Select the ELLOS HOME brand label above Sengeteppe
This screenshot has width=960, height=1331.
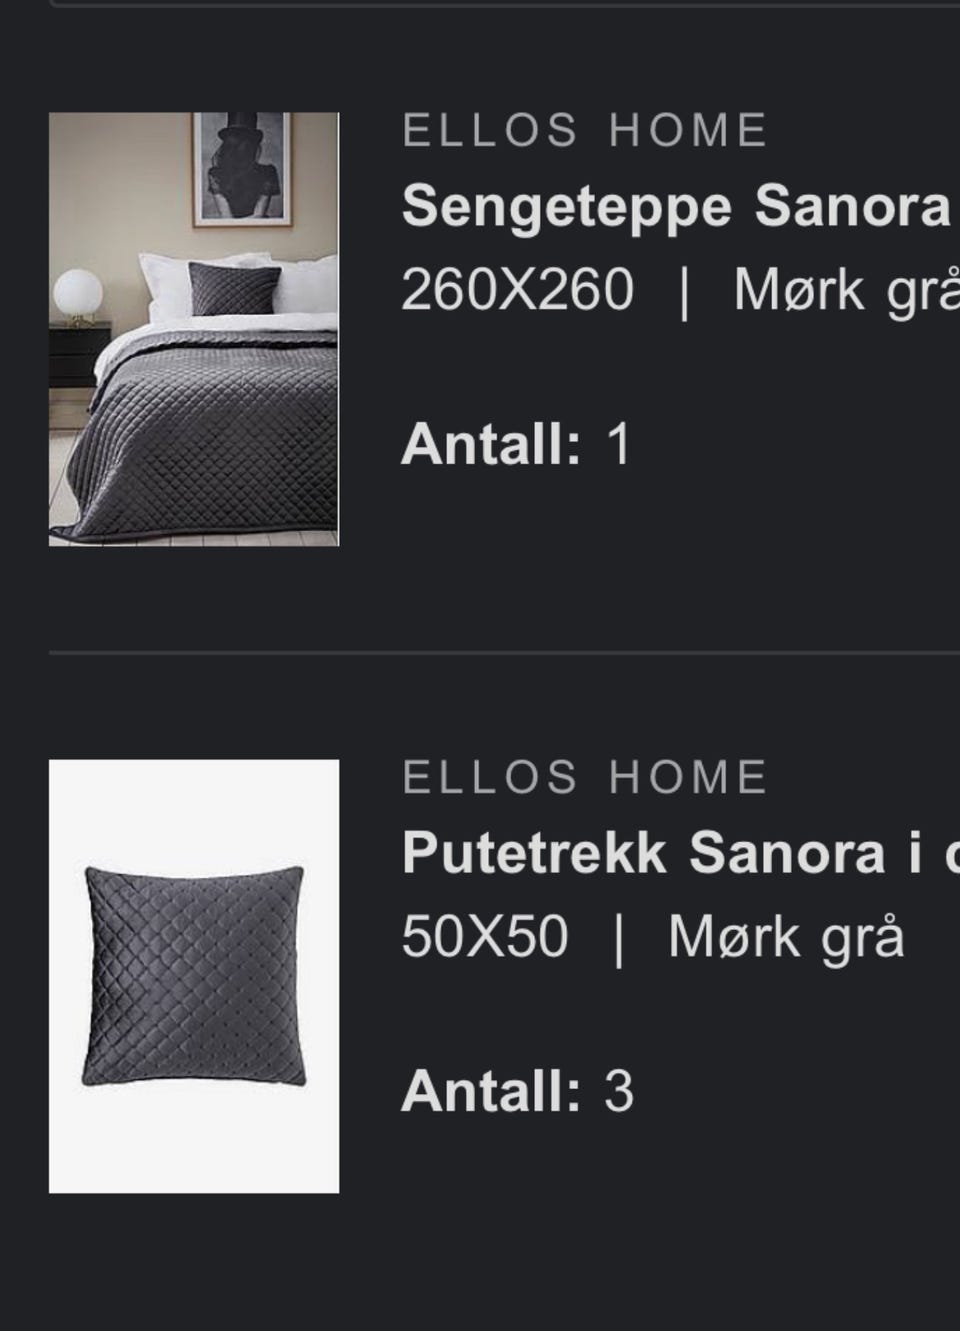click(585, 131)
